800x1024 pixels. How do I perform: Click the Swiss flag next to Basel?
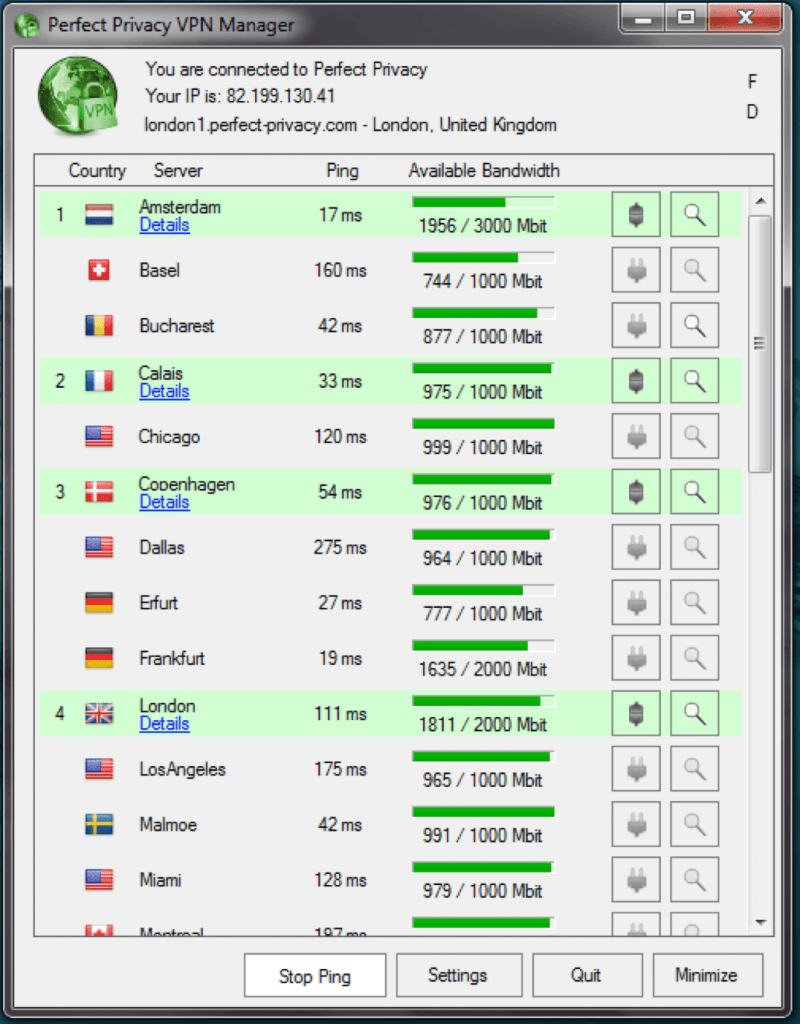pyautogui.click(x=99, y=270)
